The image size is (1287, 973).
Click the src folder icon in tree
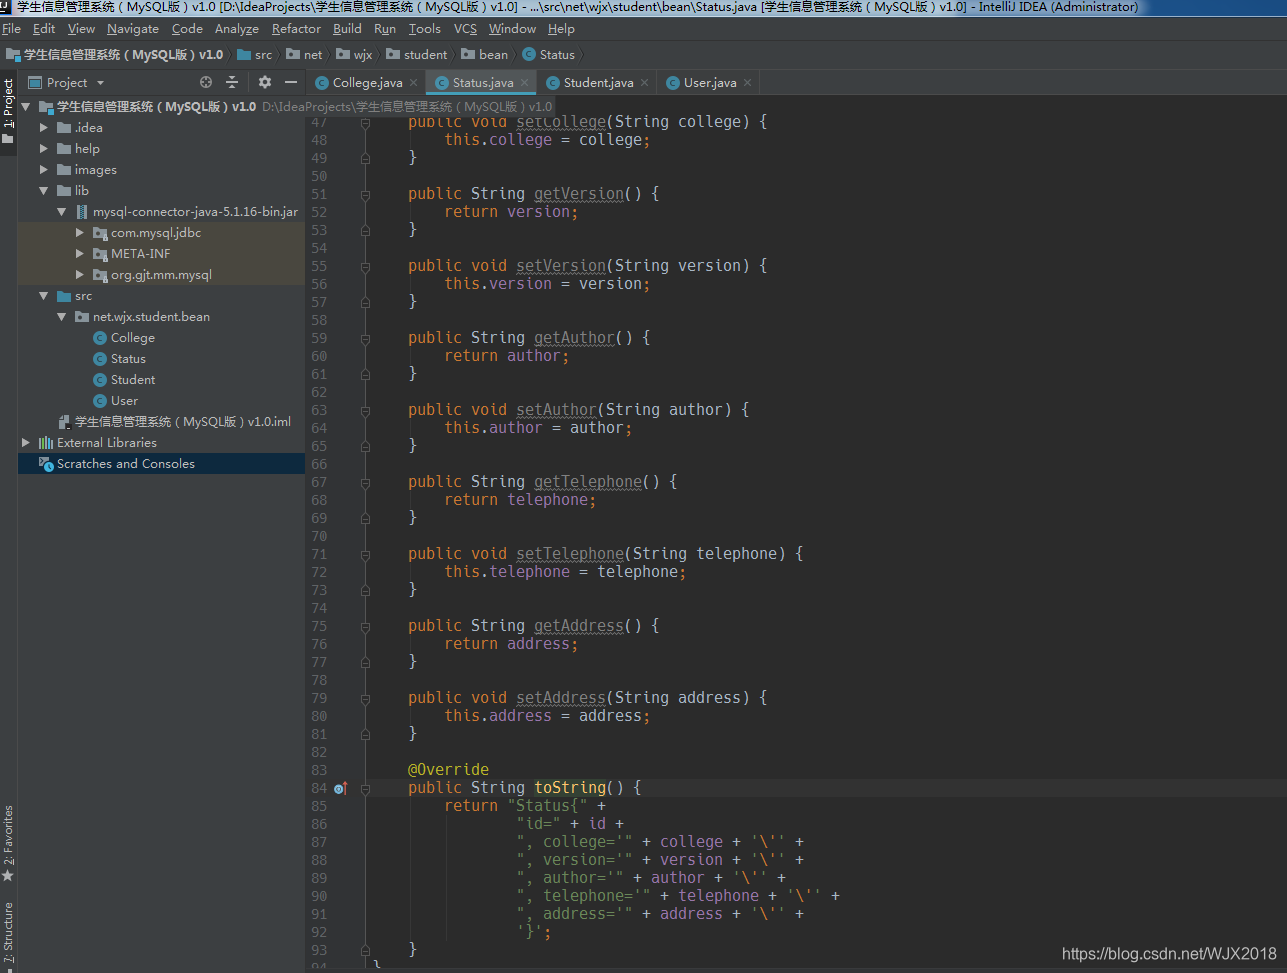point(64,296)
